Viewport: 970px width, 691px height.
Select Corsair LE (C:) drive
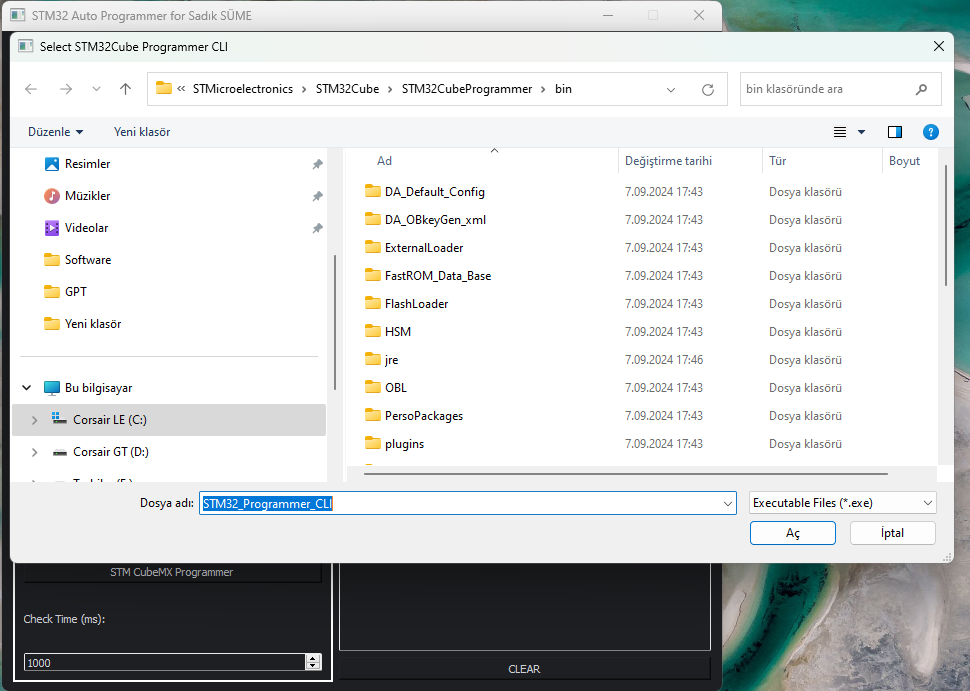[109, 420]
